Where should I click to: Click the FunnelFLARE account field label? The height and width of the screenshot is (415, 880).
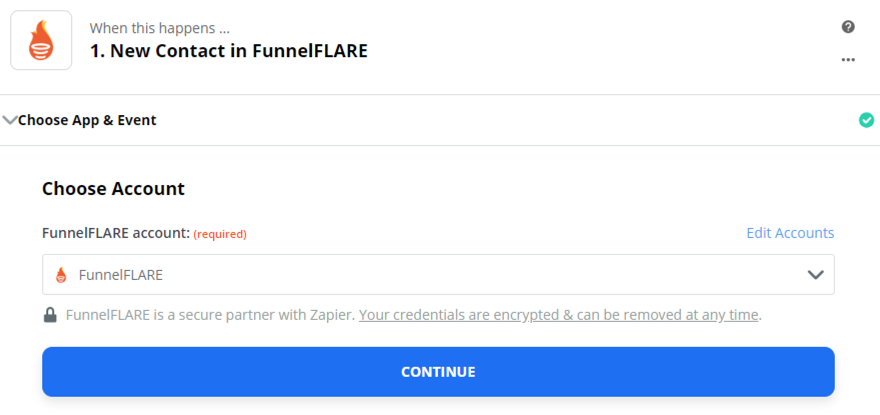point(115,233)
